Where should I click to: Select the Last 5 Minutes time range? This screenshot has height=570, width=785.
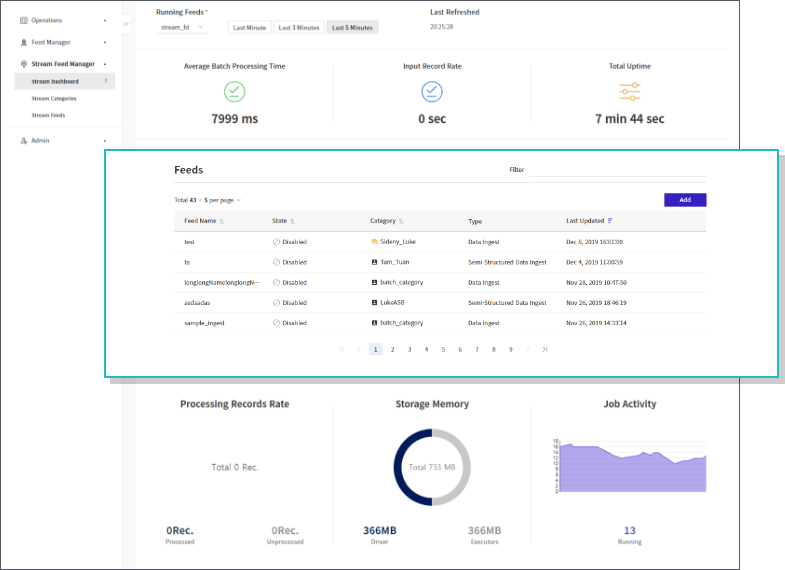coord(352,28)
